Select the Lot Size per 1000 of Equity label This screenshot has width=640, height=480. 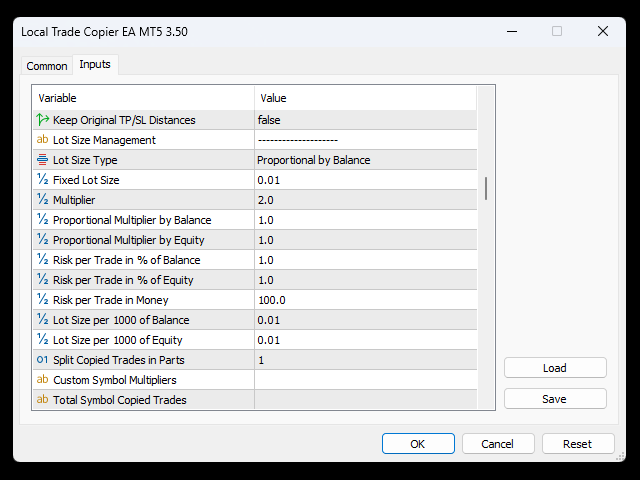118,340
